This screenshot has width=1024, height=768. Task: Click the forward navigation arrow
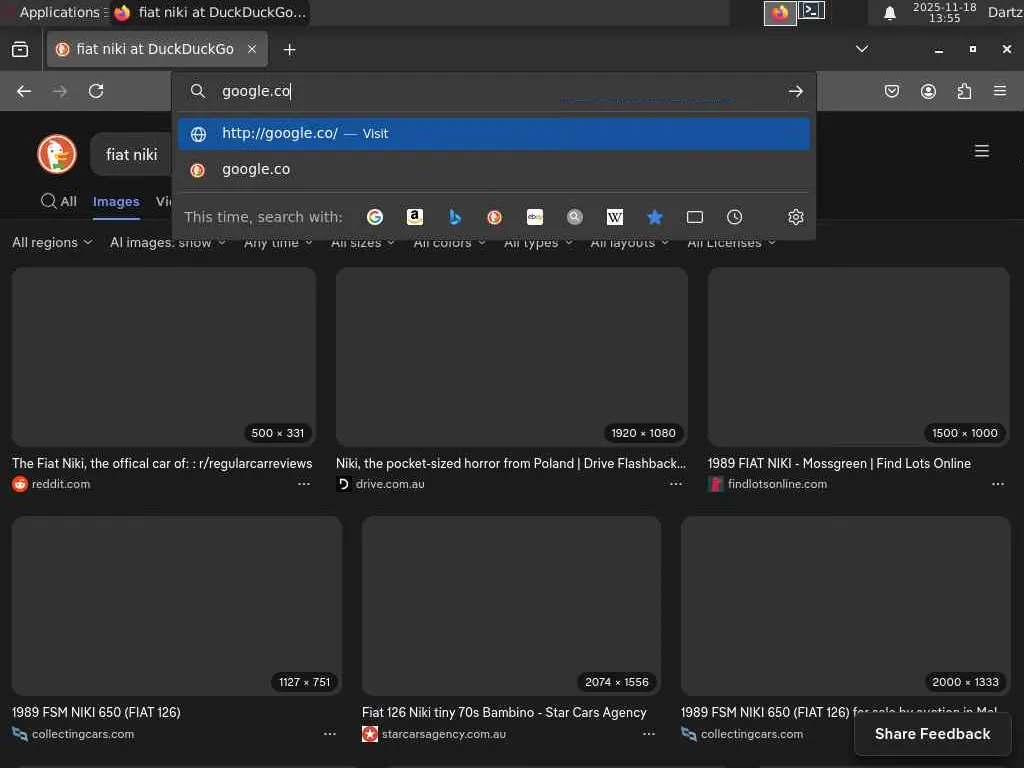click(59, 91)
